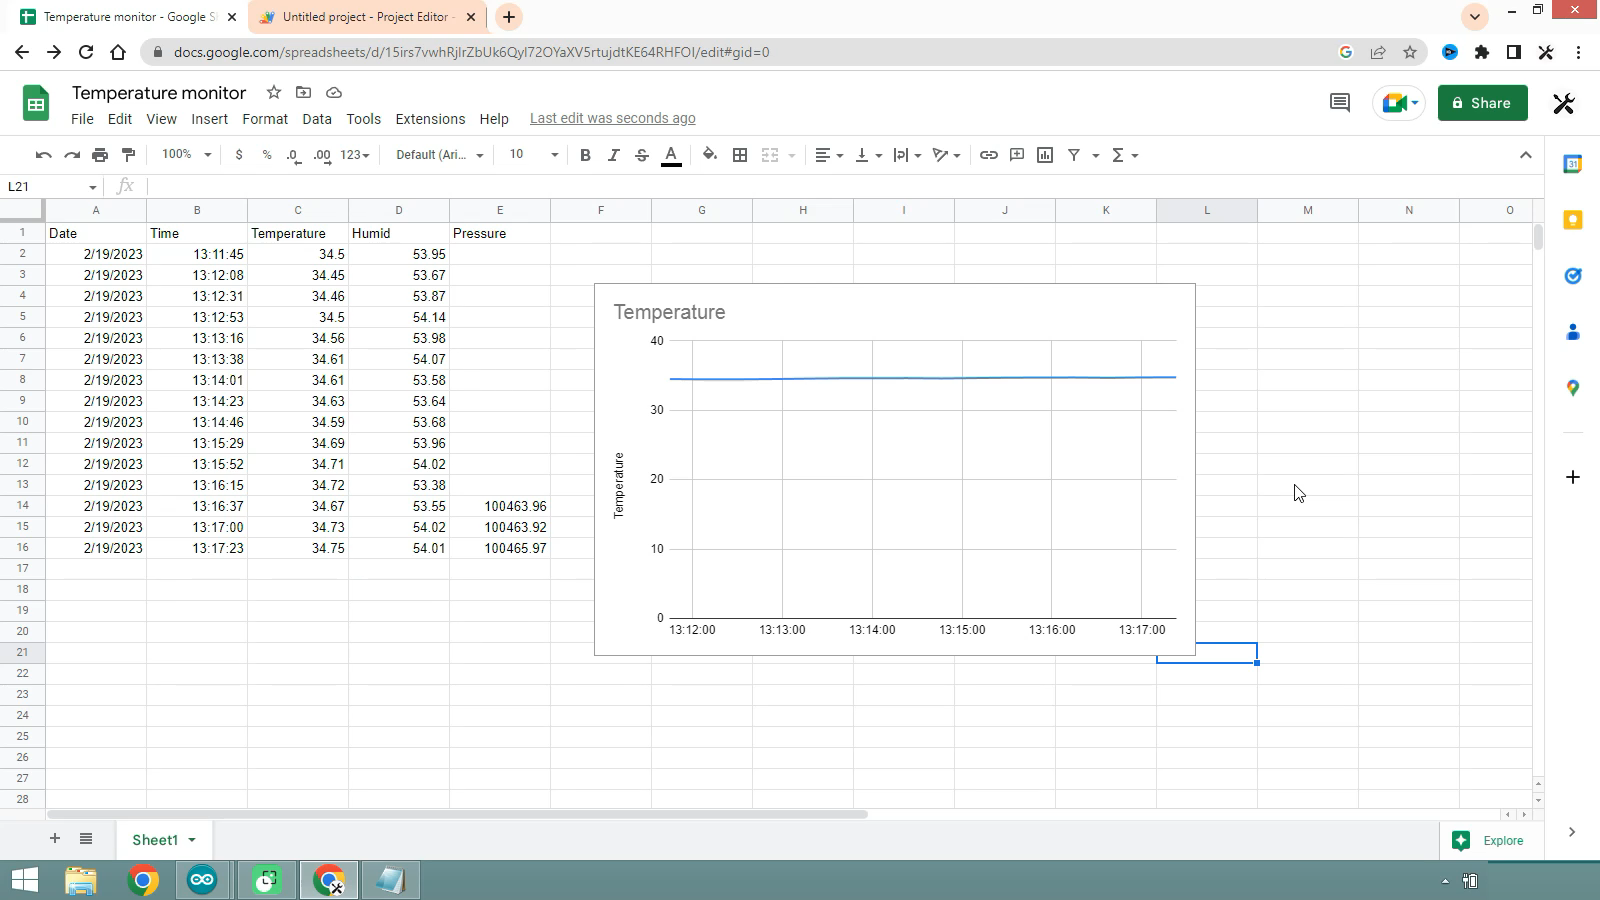1600x900 pixels.
Task: Get add-ons with plus icon
Action: click(x=1573, y=477)
